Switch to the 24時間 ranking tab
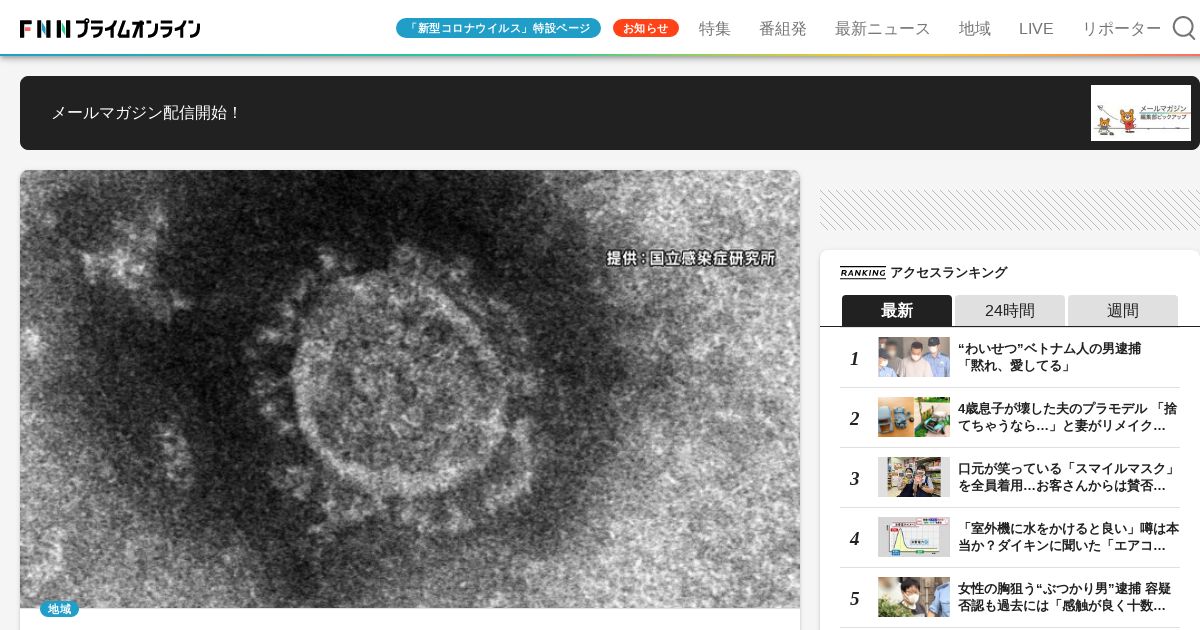The height and width of the screenshot is (630, 1200). (1010, 310)
